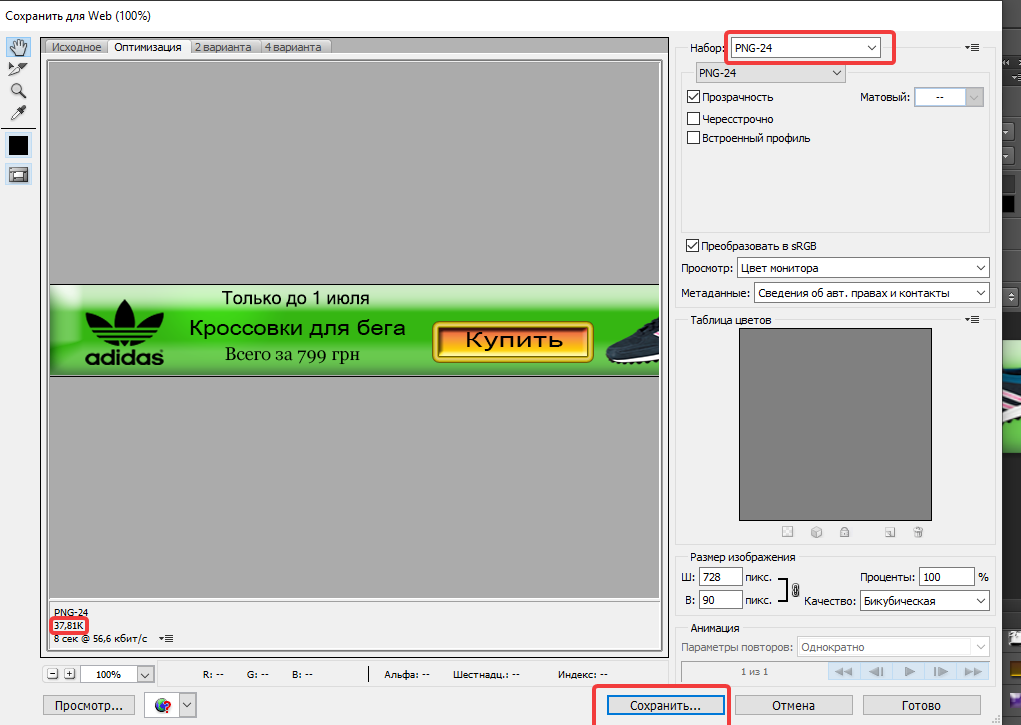The width and height of the screenshot is (1021, 725).
Task: Select the Eyedropper tool
Action: [18, 113]
